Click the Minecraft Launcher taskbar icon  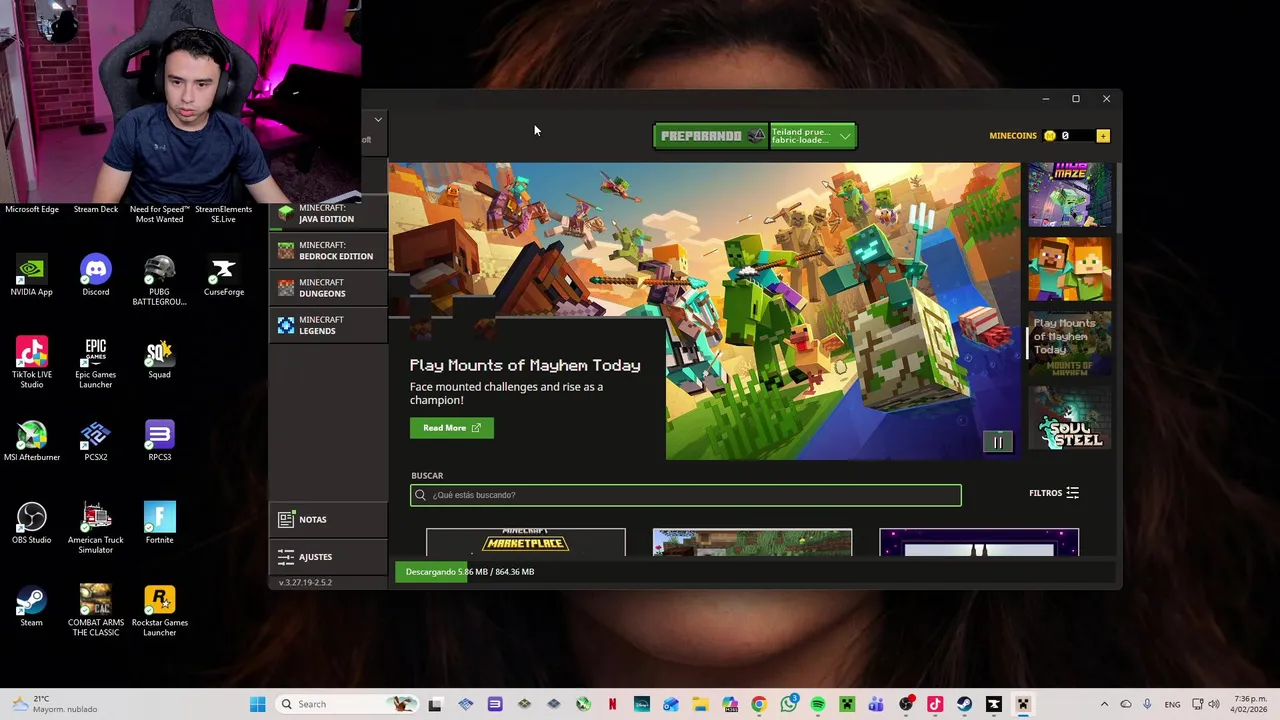1022,704
